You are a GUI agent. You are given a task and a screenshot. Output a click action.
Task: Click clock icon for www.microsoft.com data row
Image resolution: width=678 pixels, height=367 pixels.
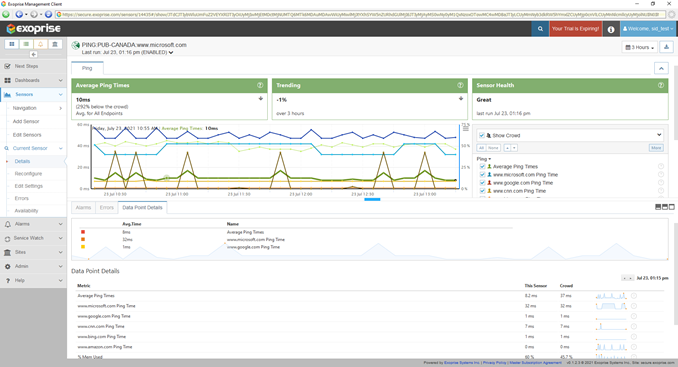click(x=633, y=306)
